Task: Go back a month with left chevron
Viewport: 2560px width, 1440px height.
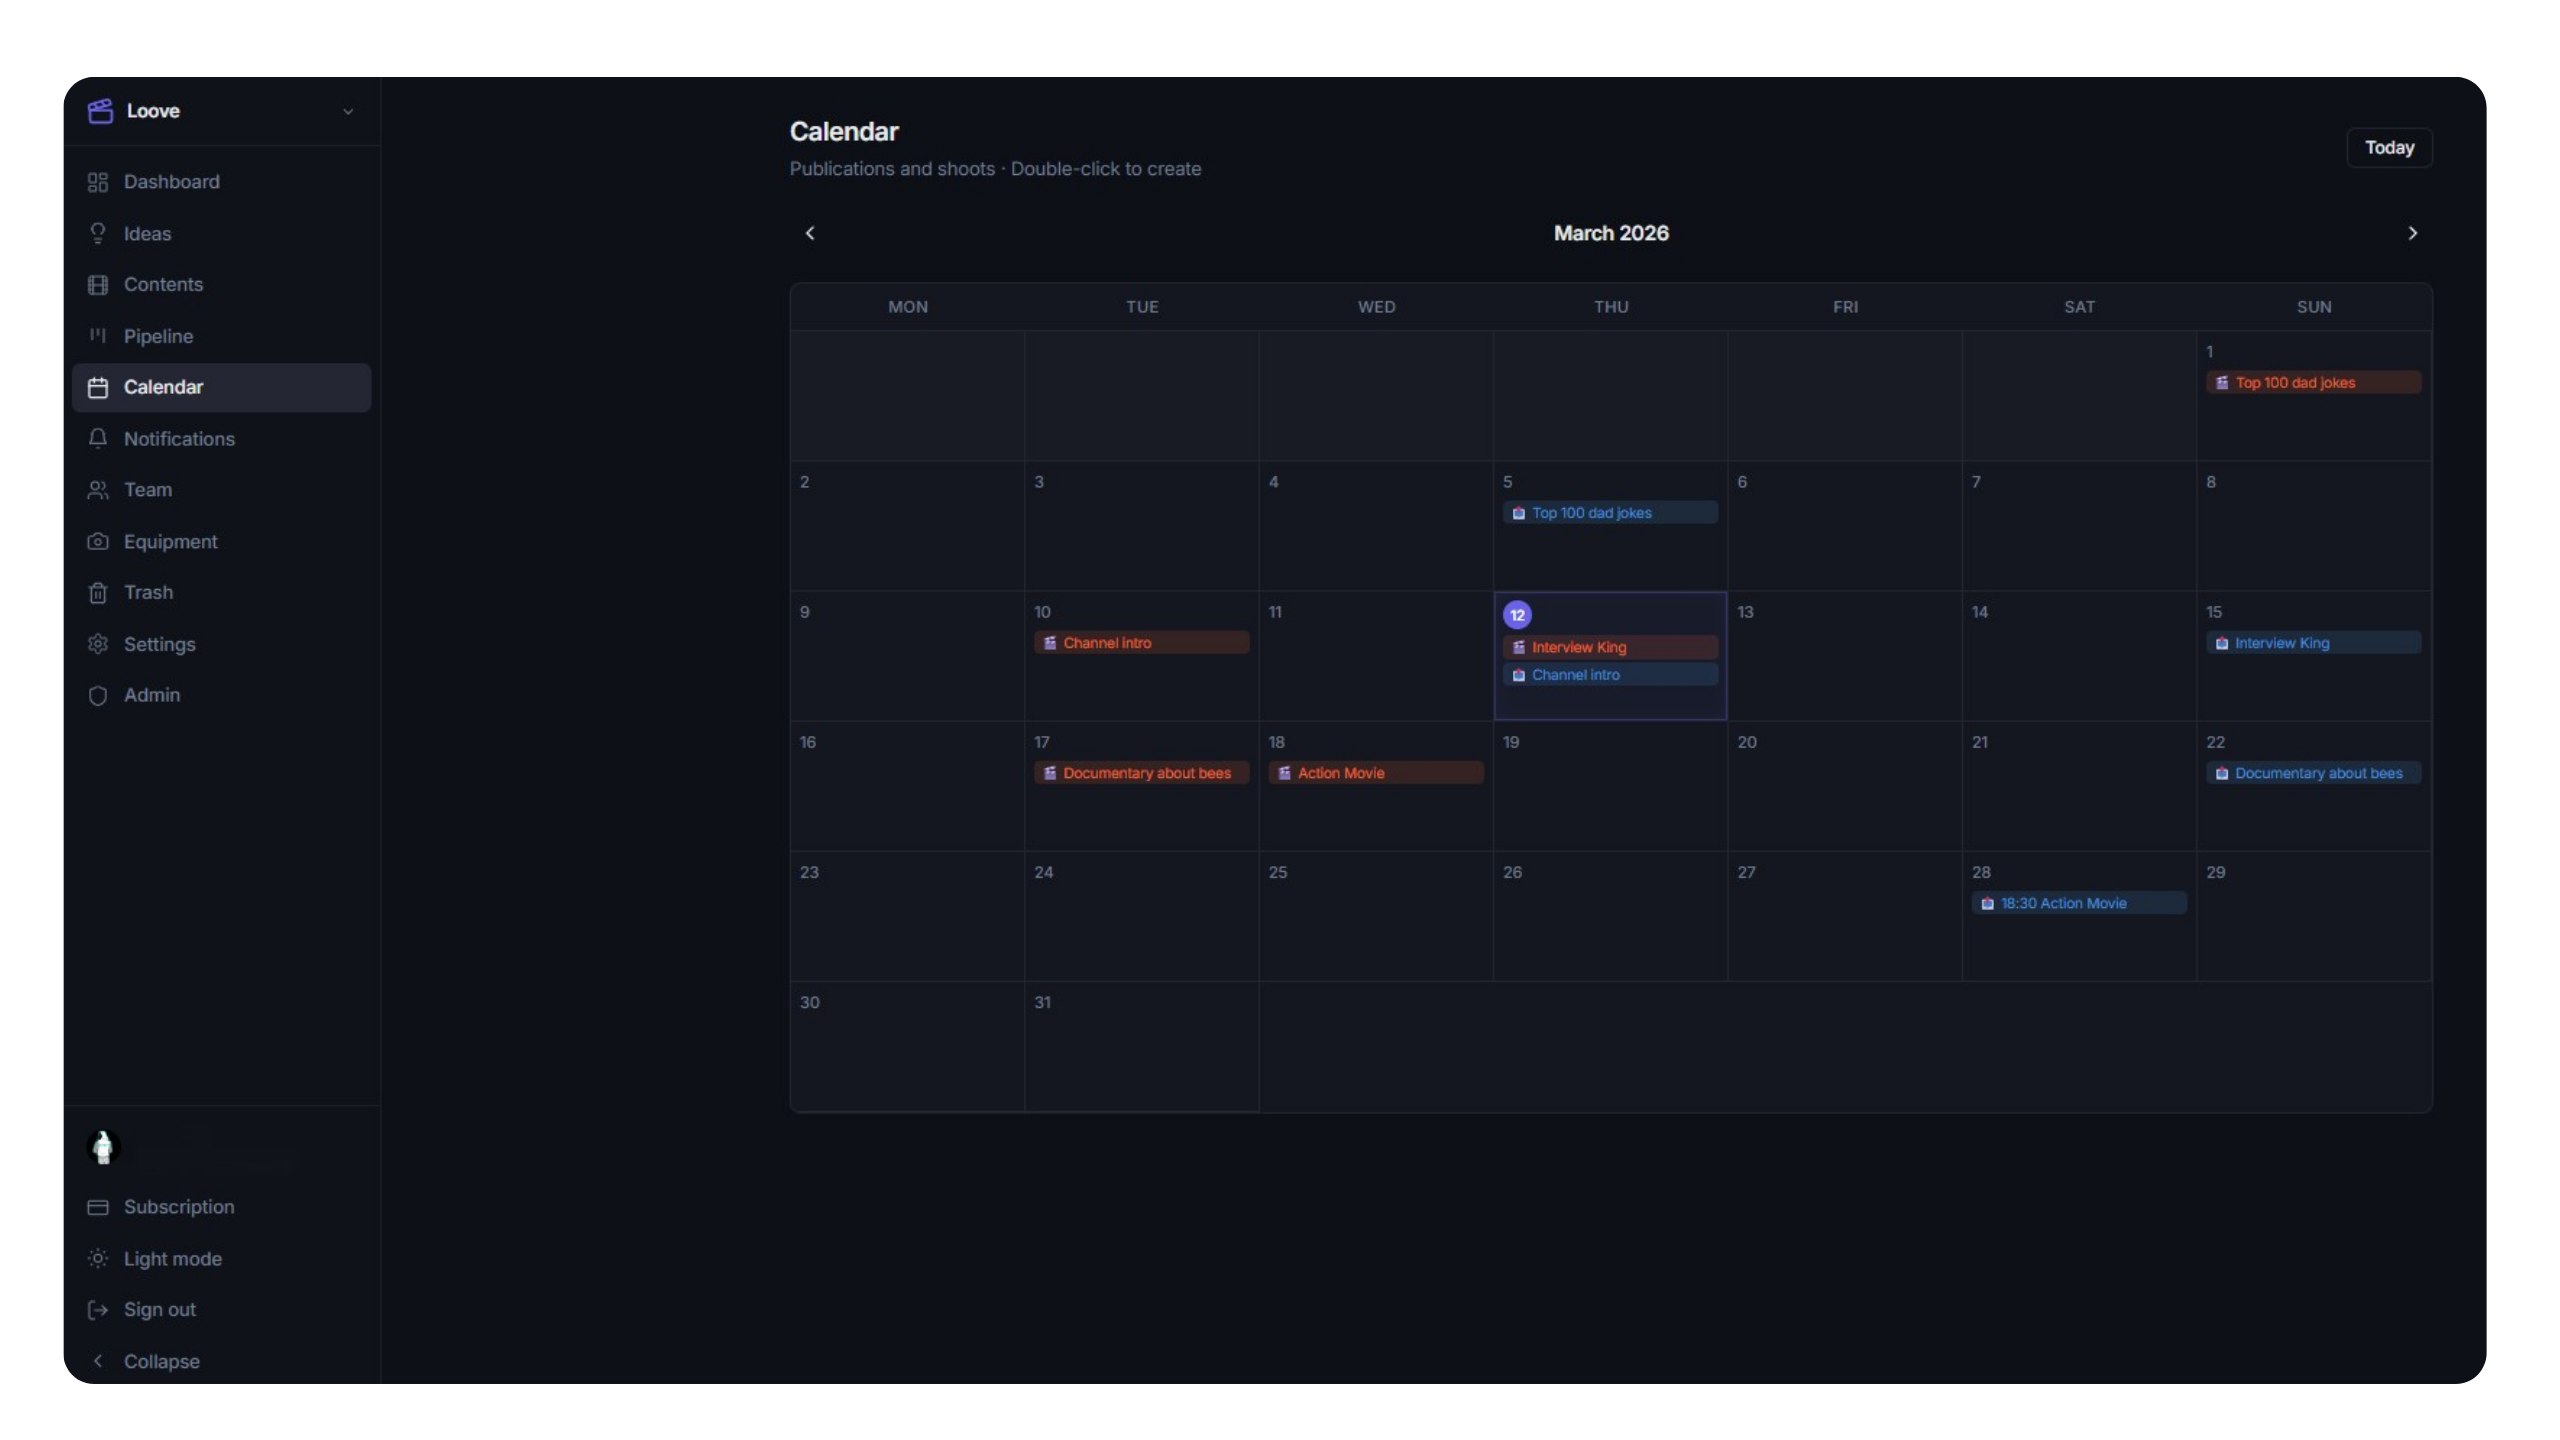Action: point(810,232)
